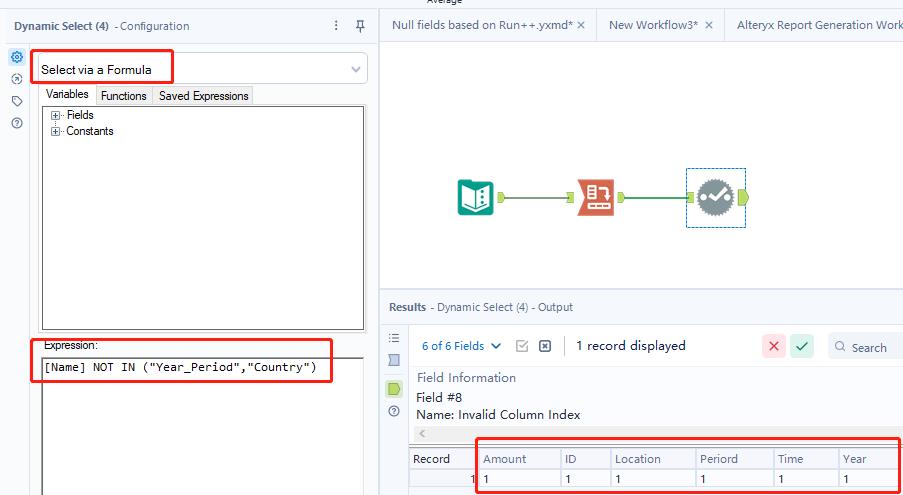Click the Amount column header
Viewport: 903px width, 495px height.
pos(516,459)
